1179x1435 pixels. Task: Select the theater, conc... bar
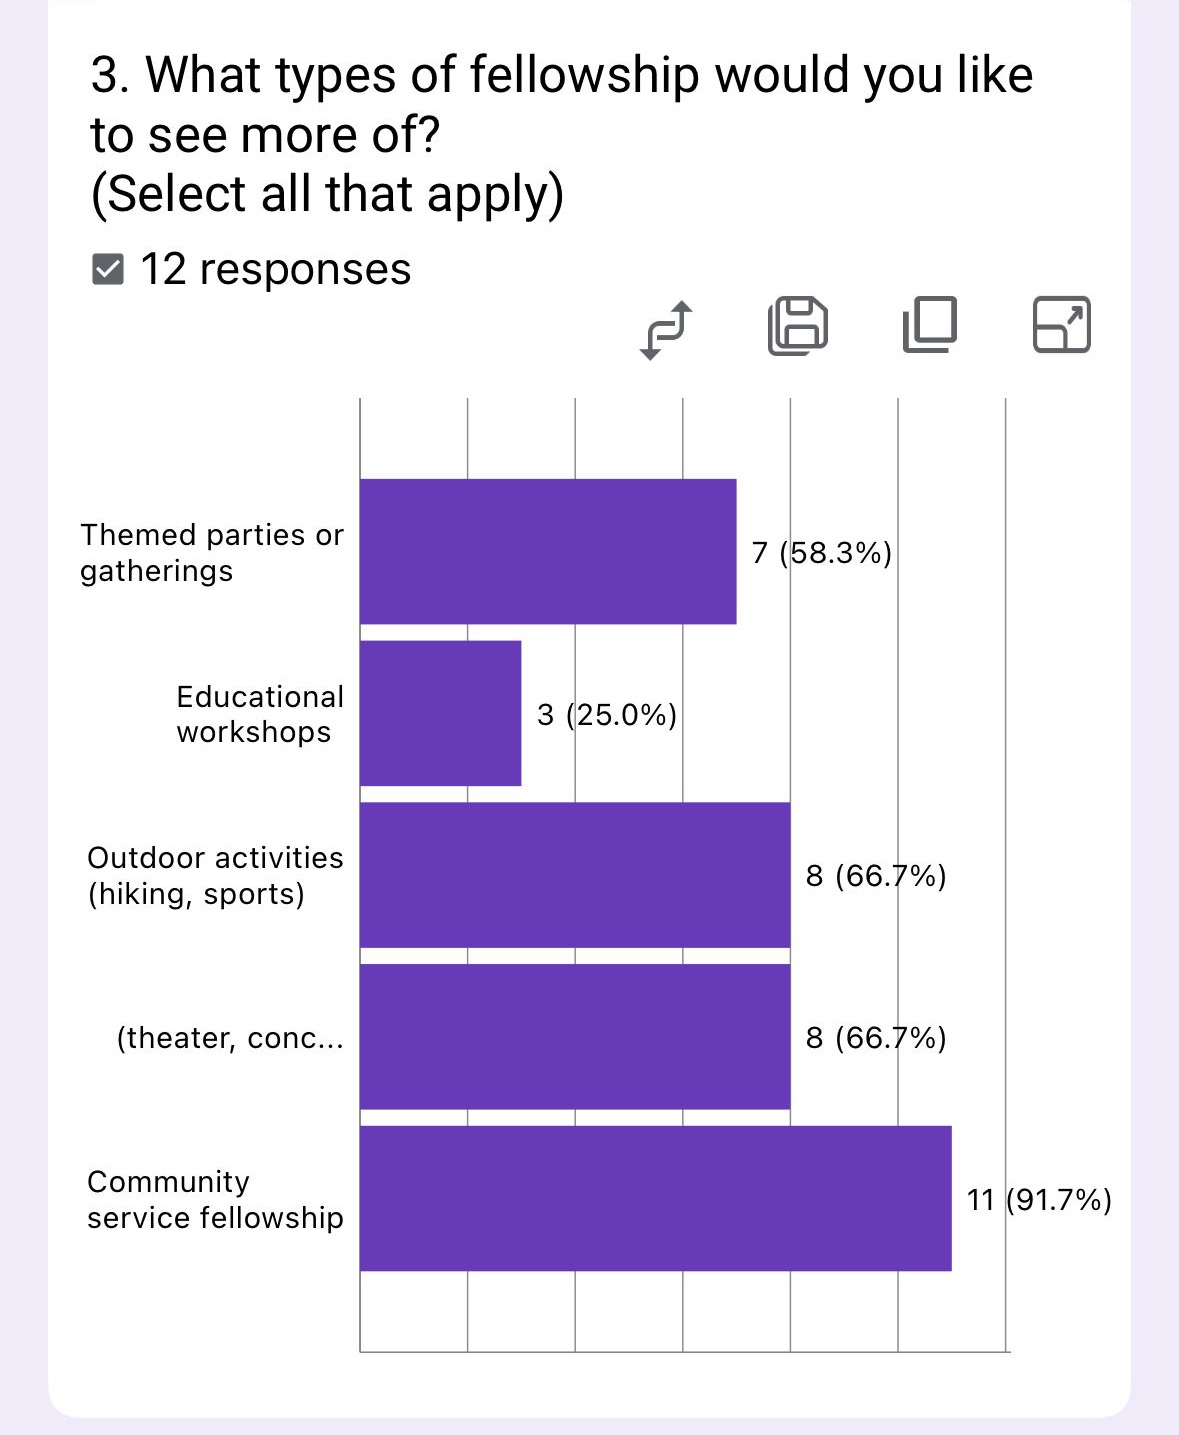point(575,1037)
